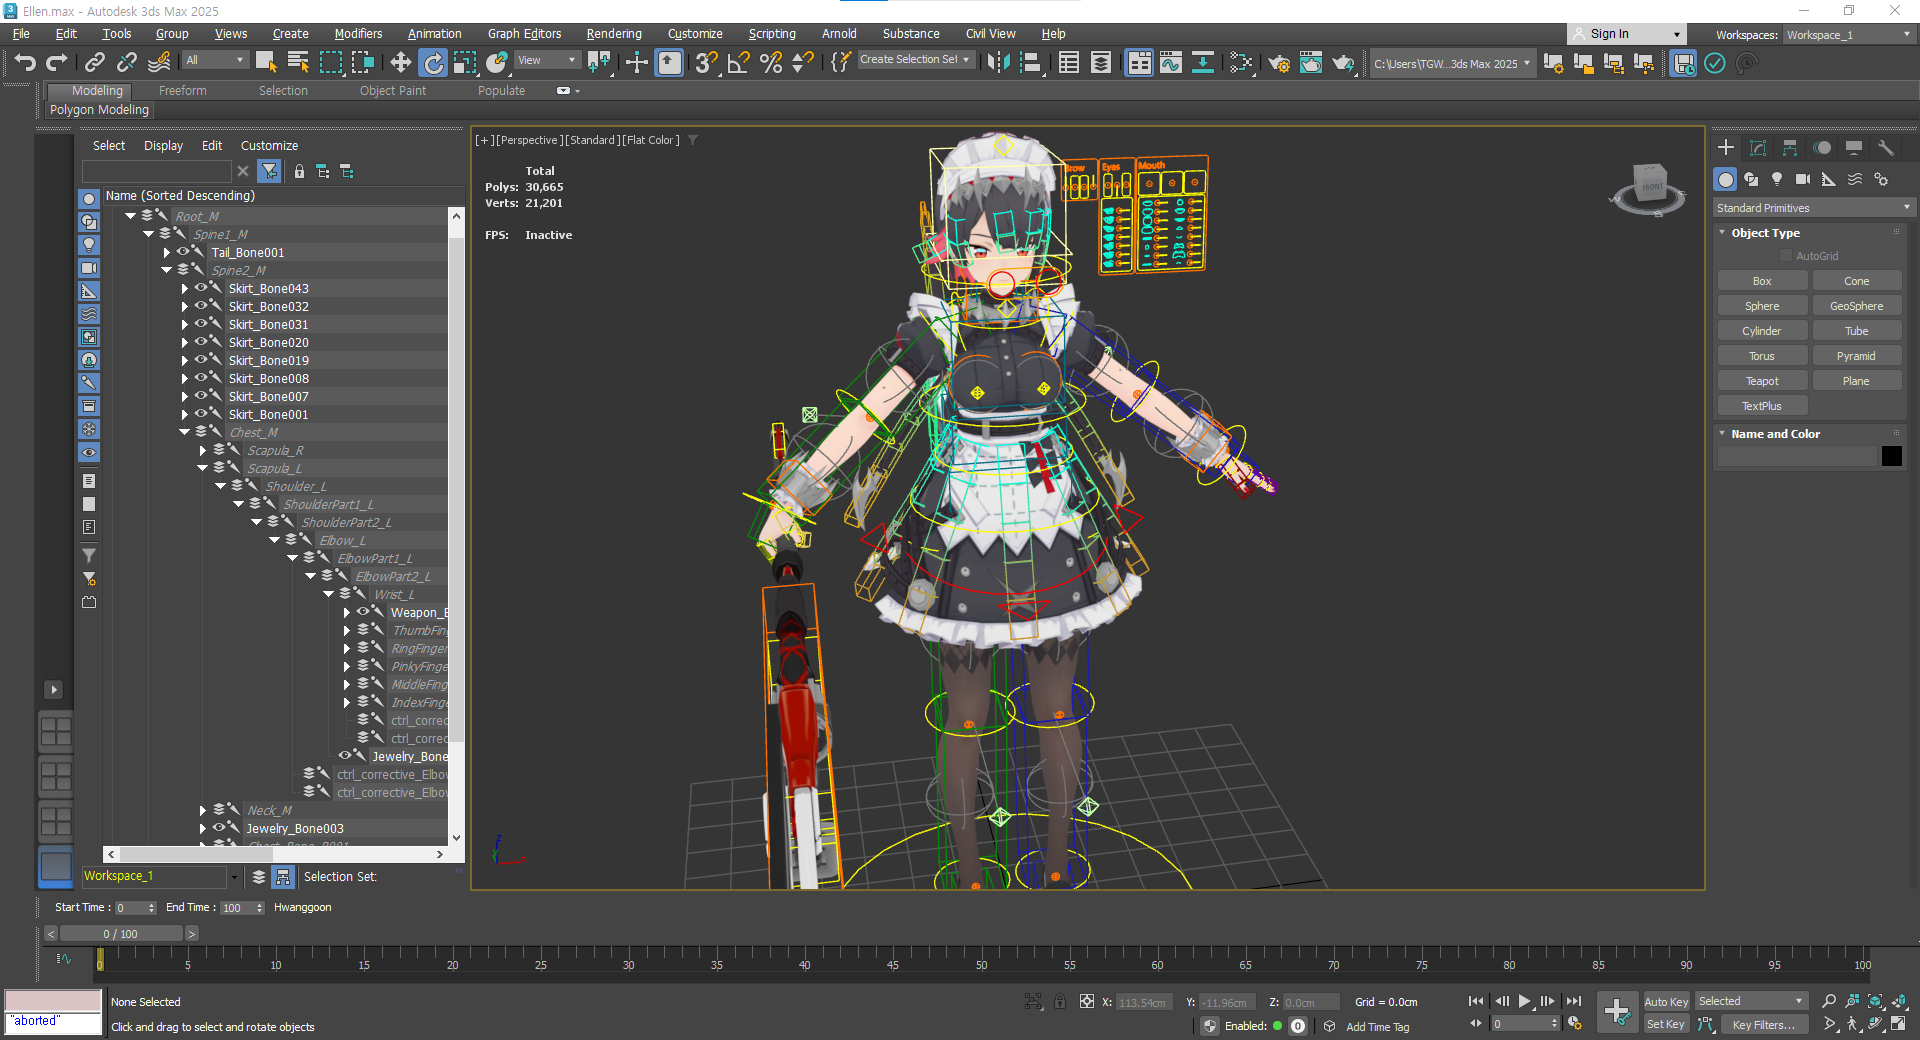Activate the Select and Rotate tool
The image size is (1920, 1040).
(x=433, y=63)
